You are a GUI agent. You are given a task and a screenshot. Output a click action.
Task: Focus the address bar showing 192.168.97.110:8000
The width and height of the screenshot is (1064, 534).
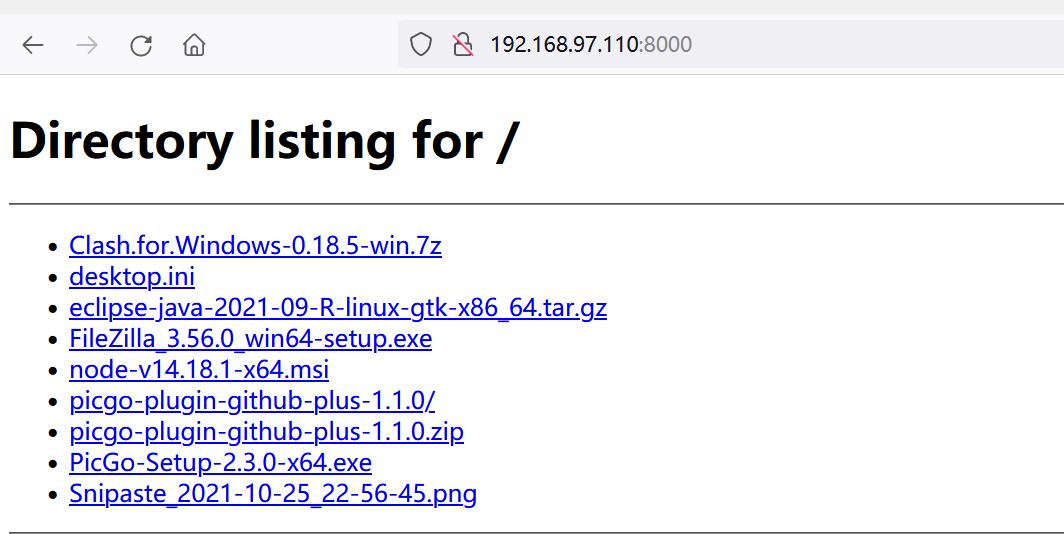700,44
